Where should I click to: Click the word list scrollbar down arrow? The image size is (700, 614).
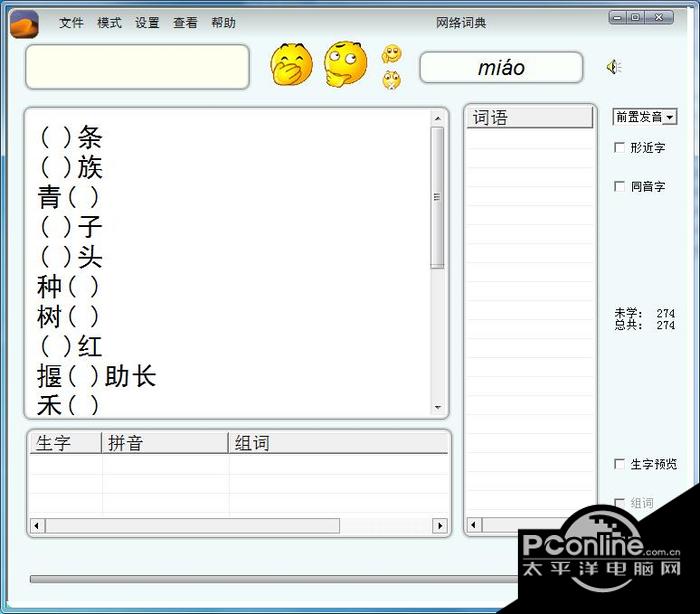click(438, 407)
